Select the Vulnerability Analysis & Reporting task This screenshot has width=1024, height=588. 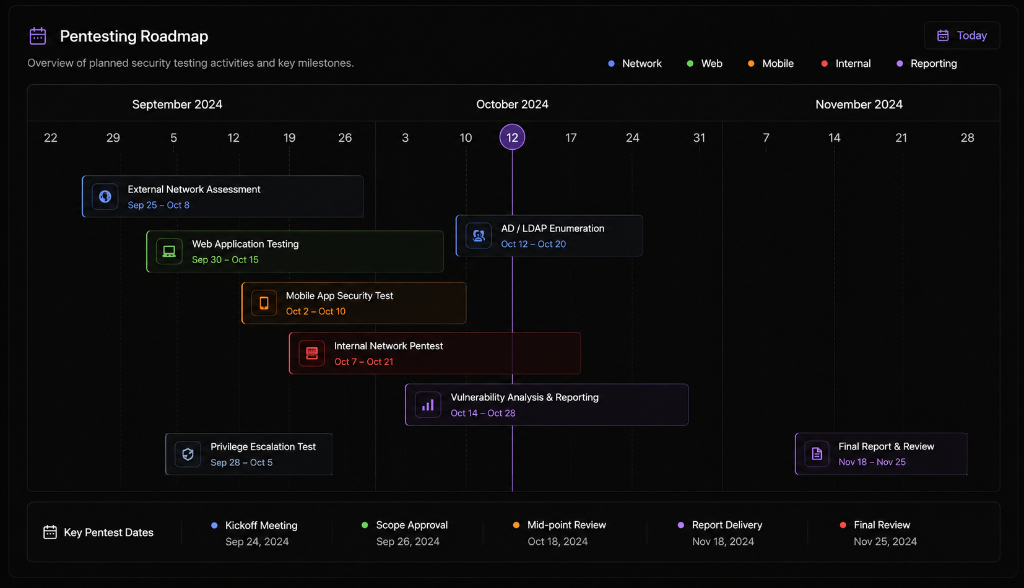click(547, 405)
